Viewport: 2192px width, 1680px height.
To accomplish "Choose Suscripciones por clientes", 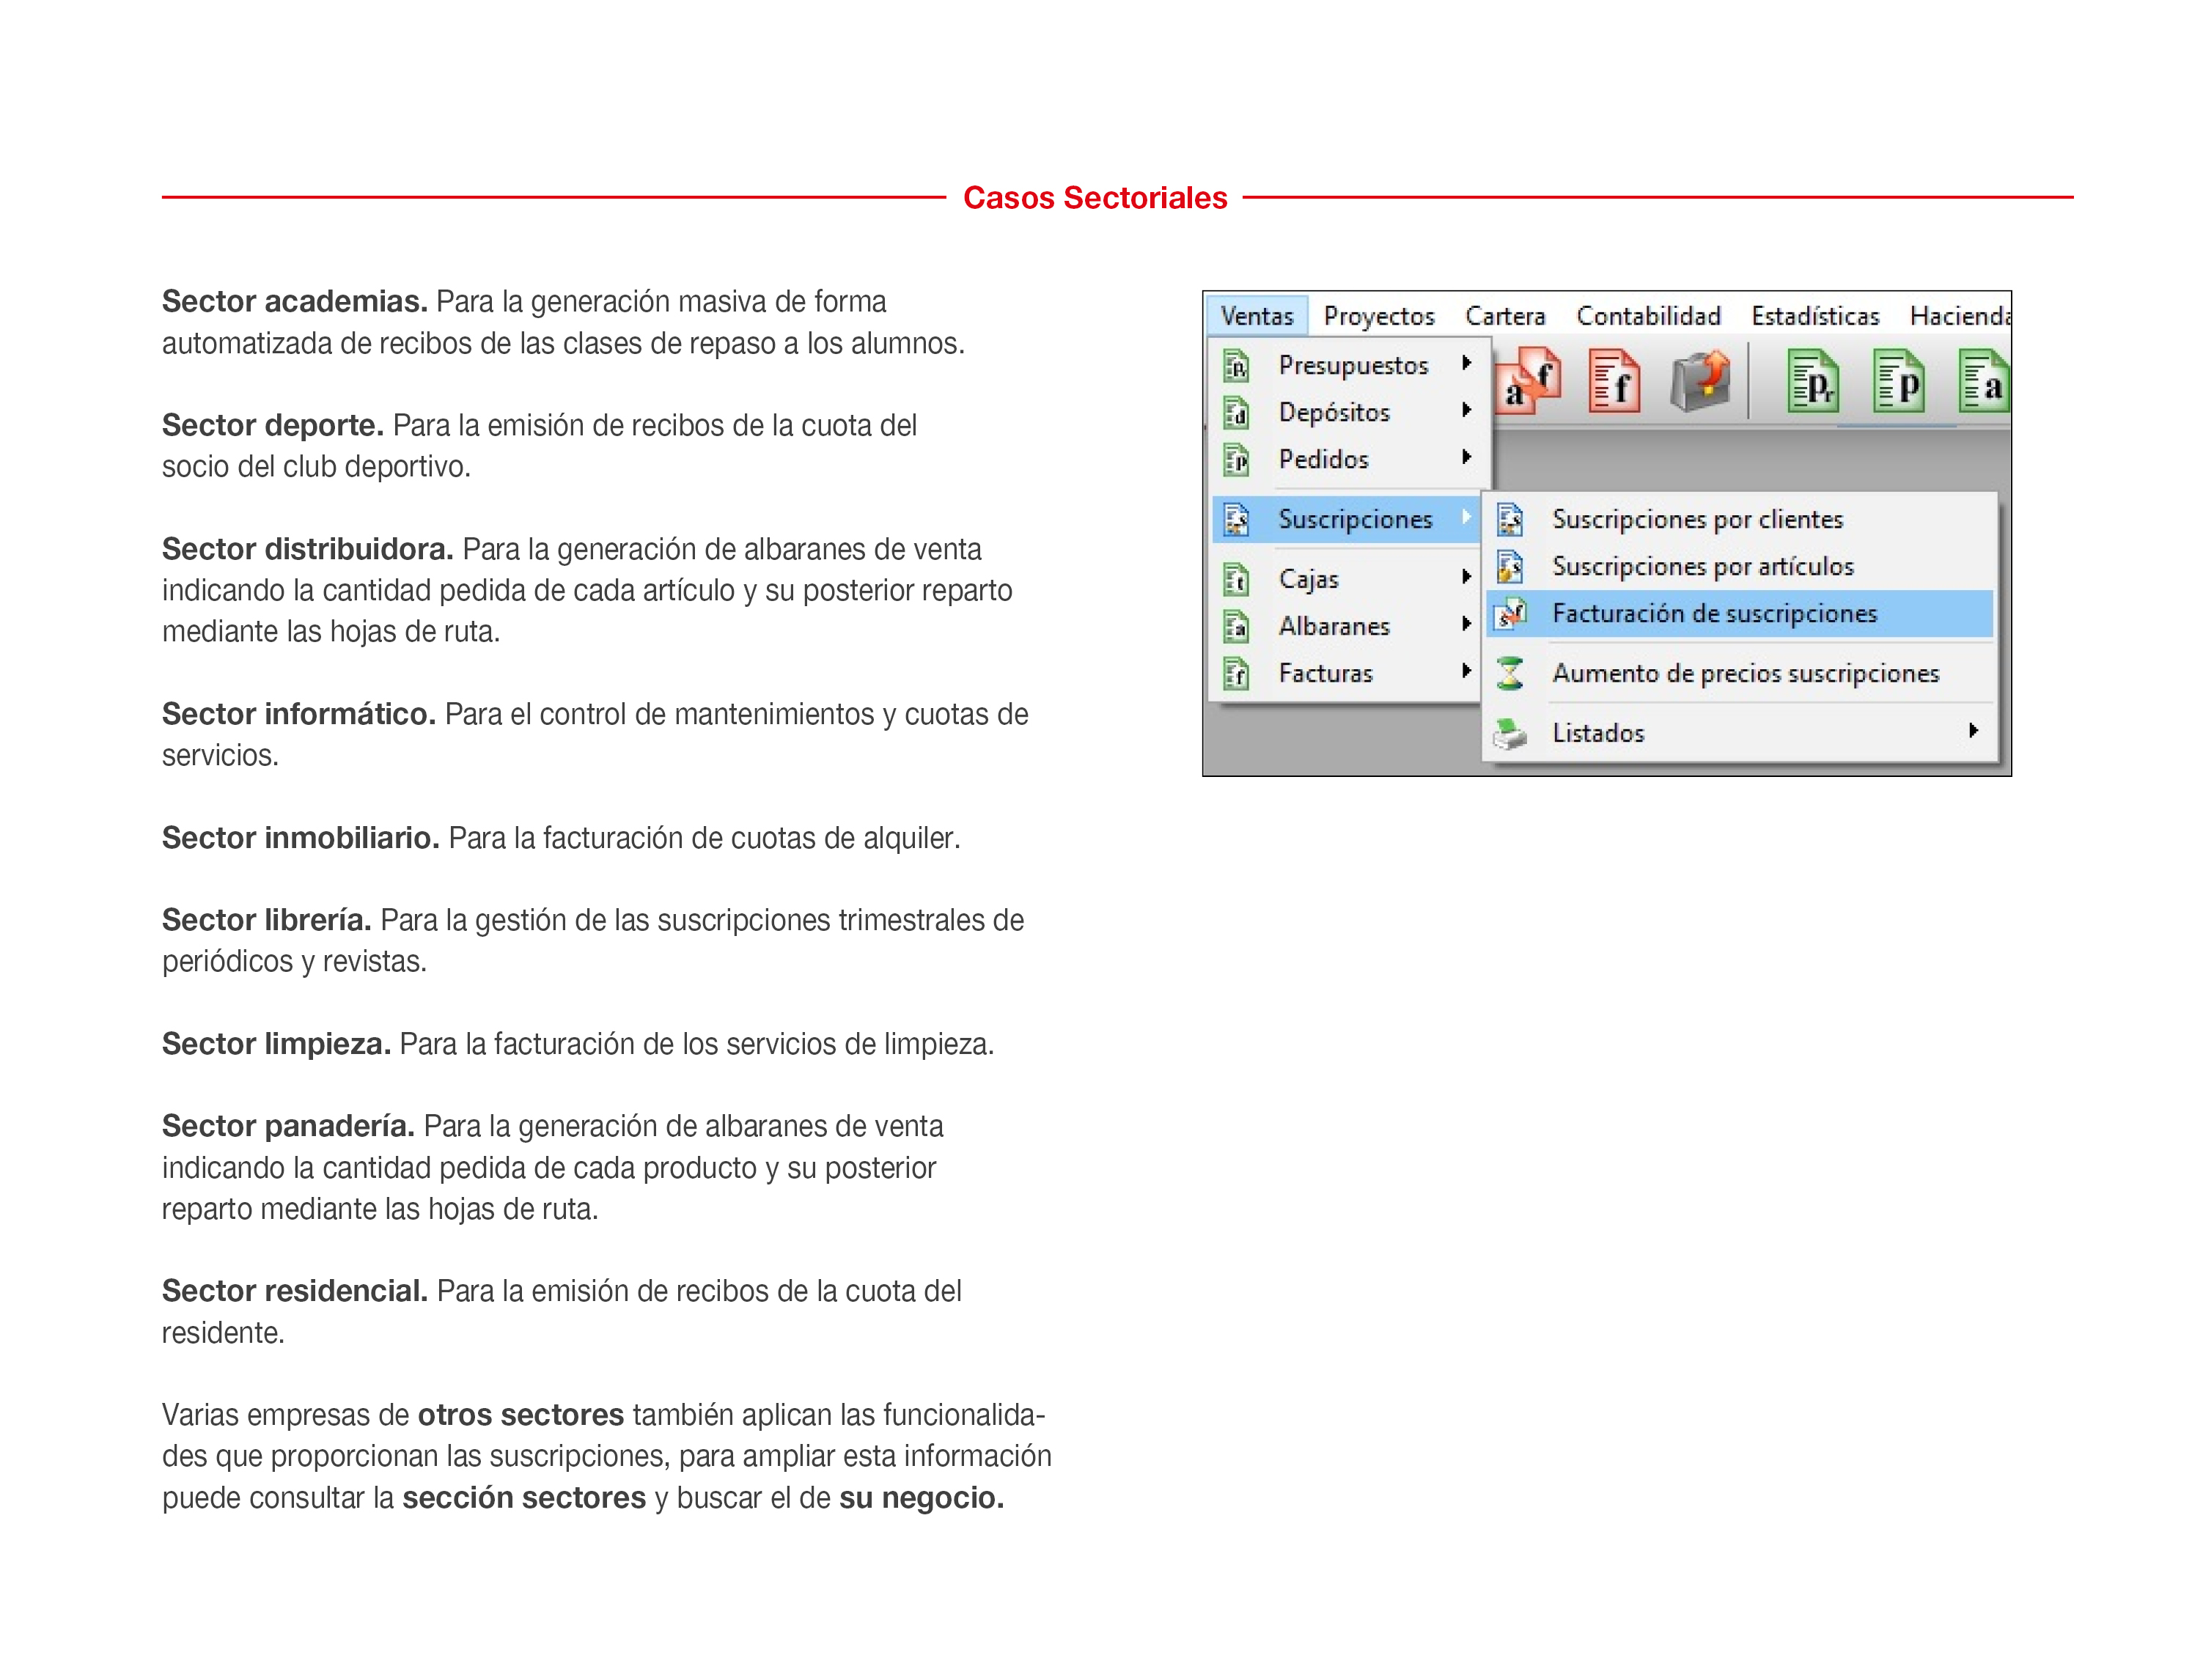I will (1739, 519).
